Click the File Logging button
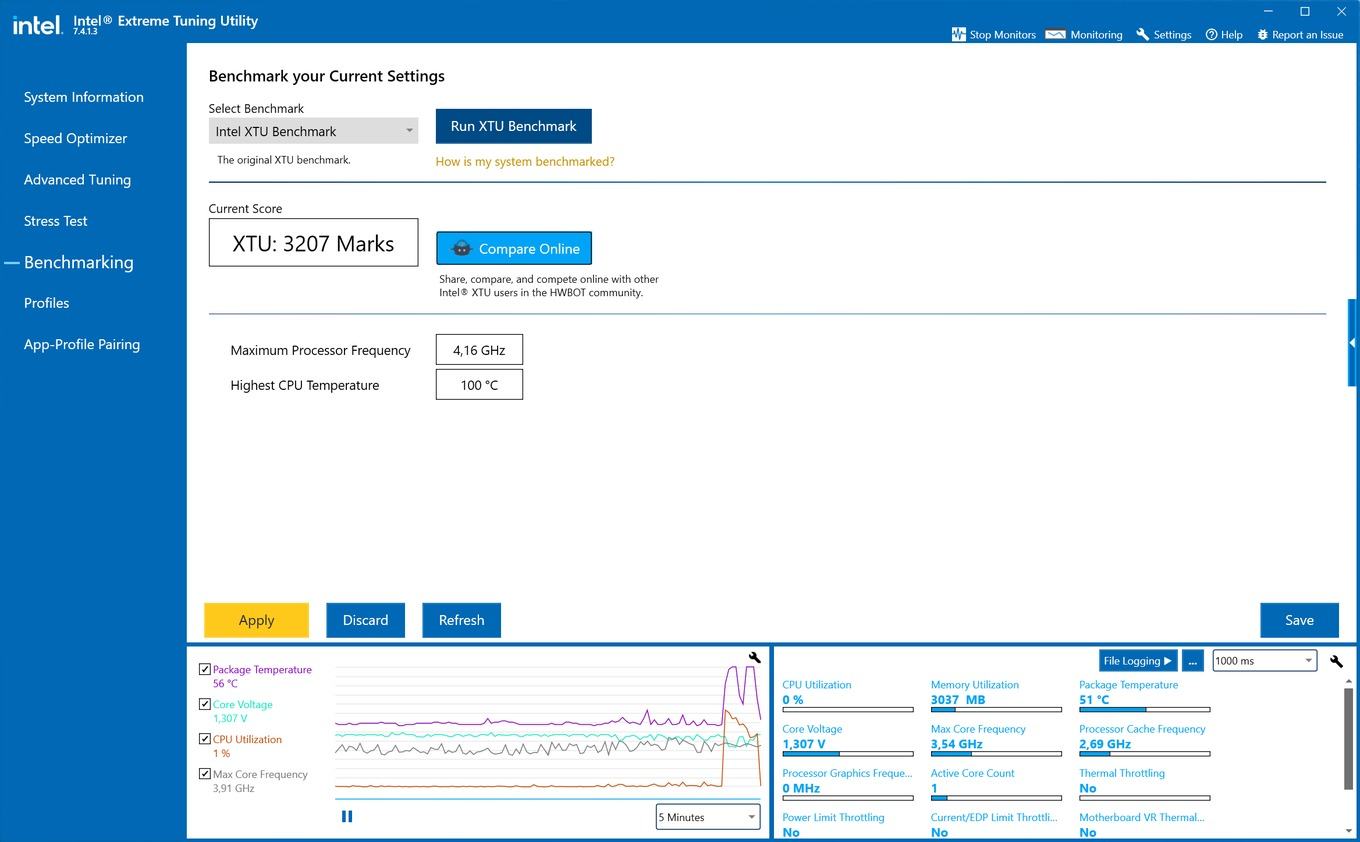Screen dimensions: 1360x842 [1137, 661]
